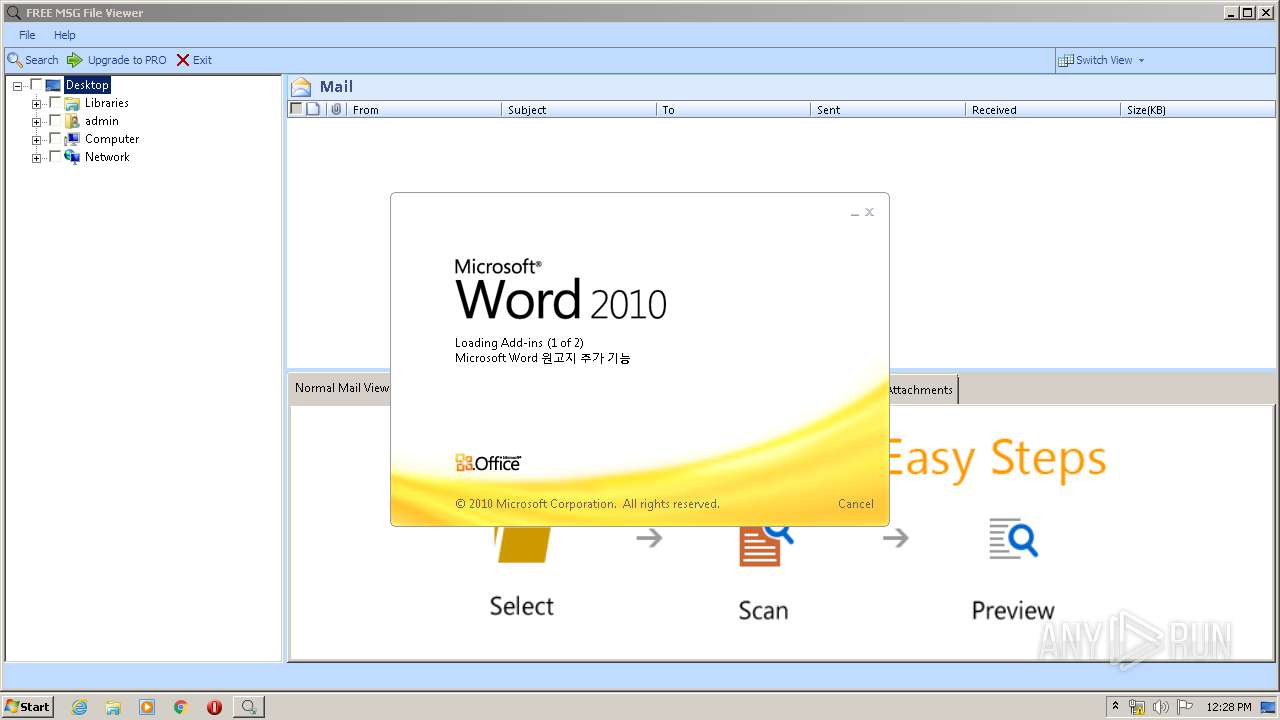Select the admin label in tree
This screenshot has height=720, width=1280.
[x=102, y=121]
